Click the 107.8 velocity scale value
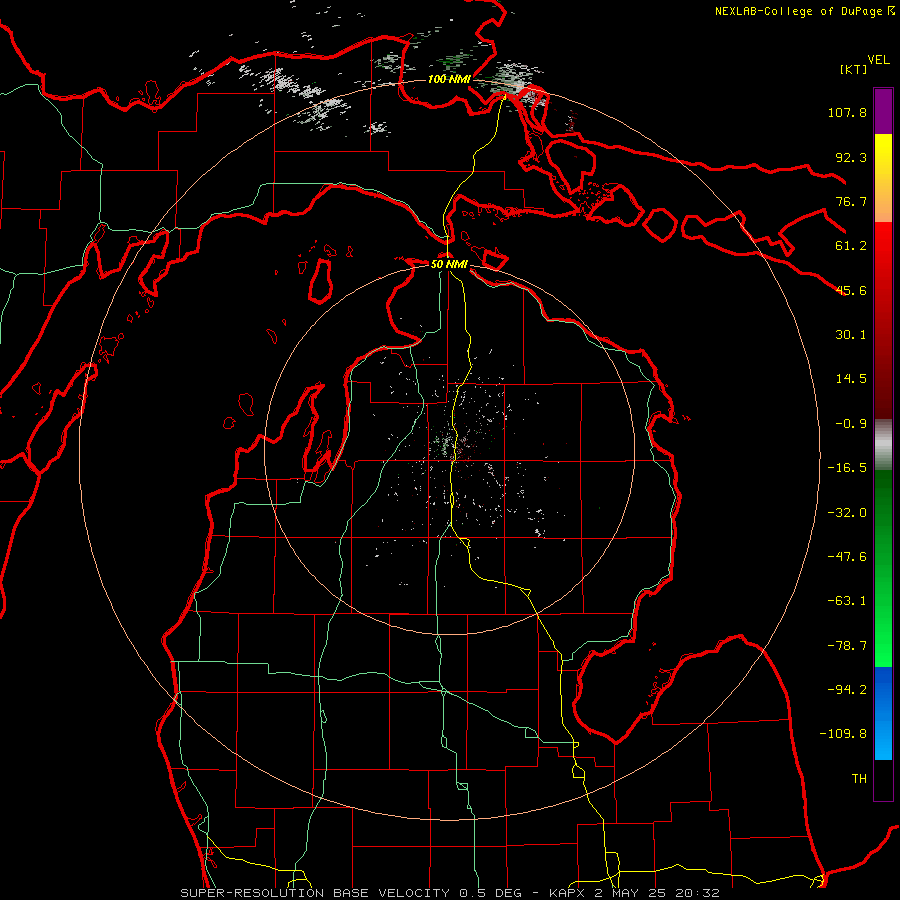Image resolution: width=900 pixels, height=900 pixels. (847, 112)
